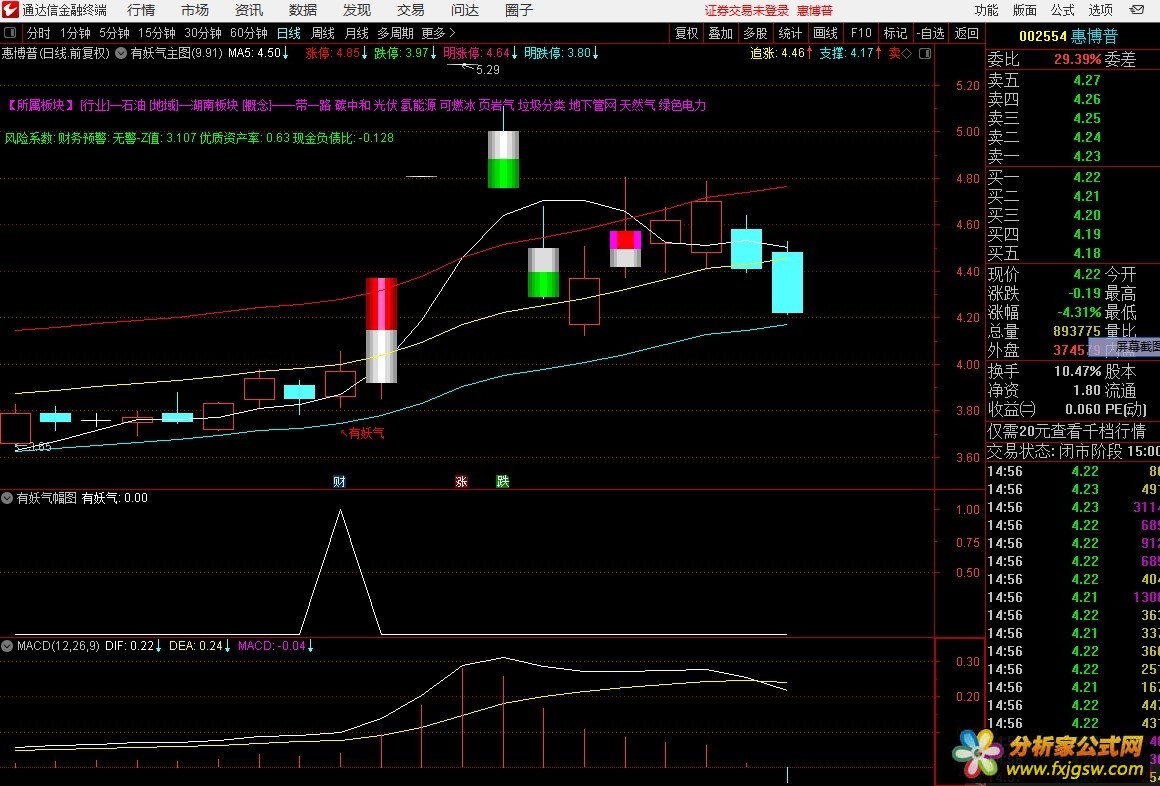This screenshot has width=1160, height=786.
Task: Click the 返回 back button
Action: point(966,33)
